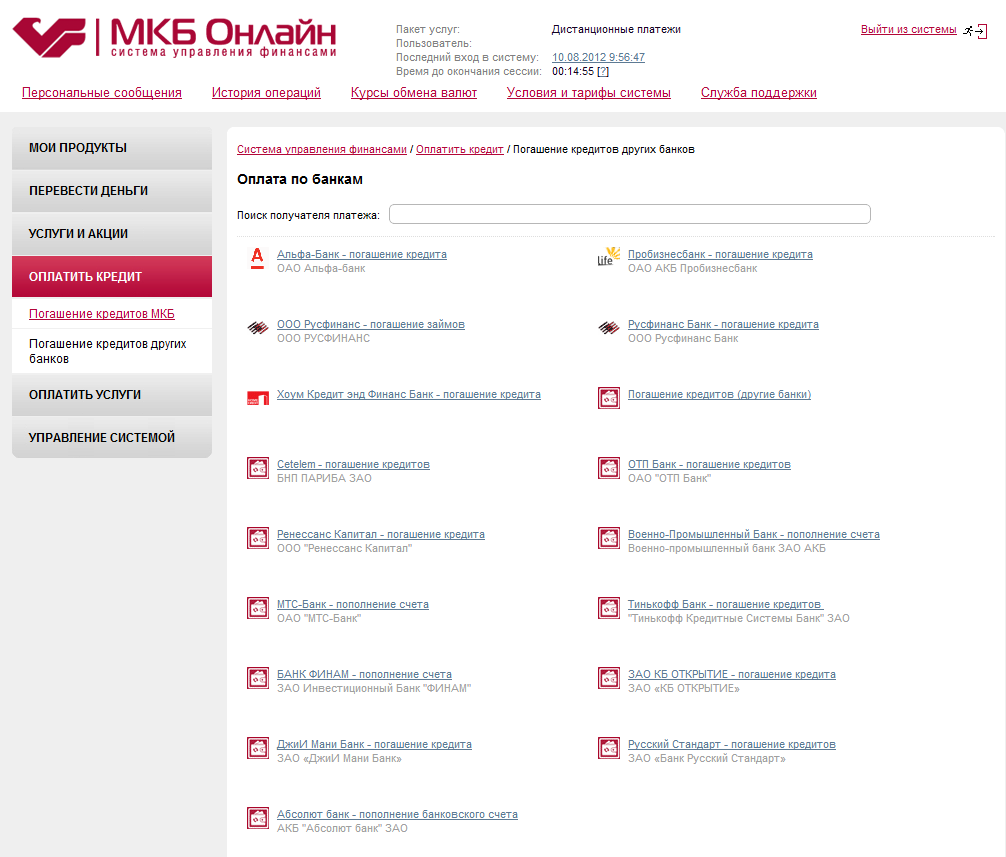Click Выйти из системы link
The height and width of the screenshot is (857, 1006).
click(908, 30)
